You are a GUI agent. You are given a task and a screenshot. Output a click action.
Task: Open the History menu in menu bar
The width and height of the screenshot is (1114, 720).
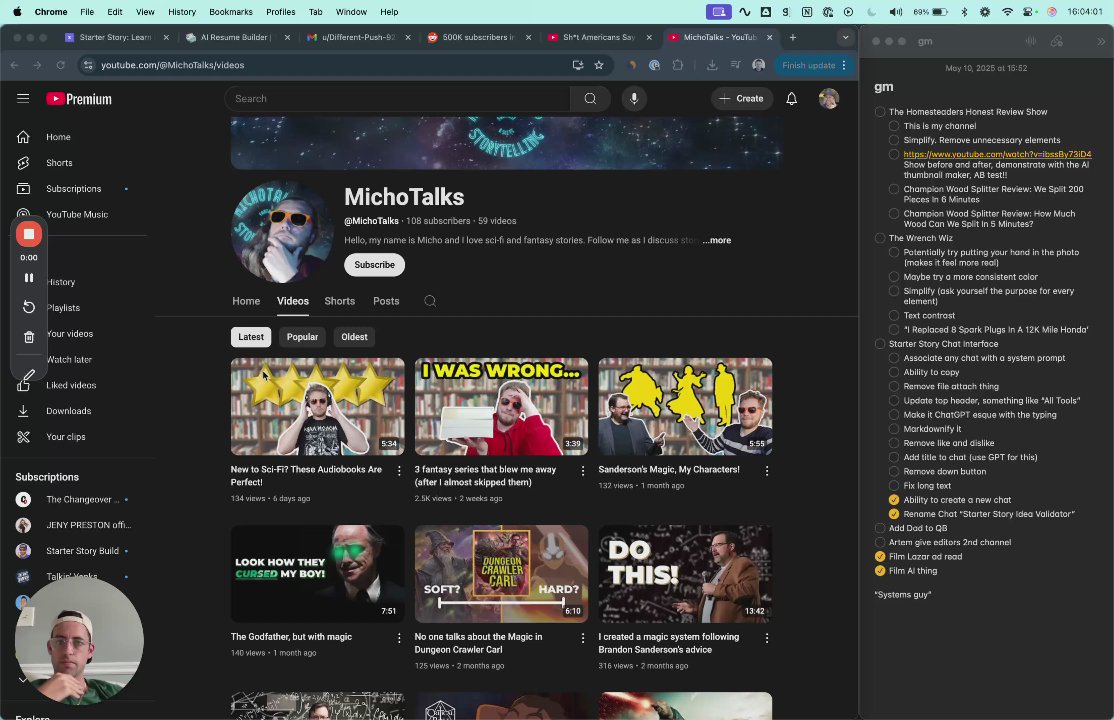(x=182, y=12)
